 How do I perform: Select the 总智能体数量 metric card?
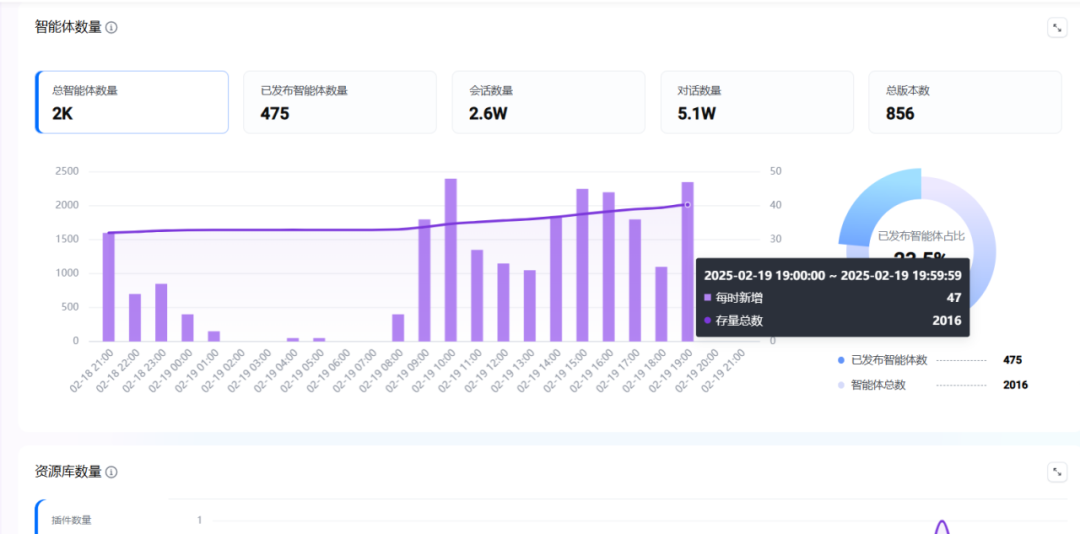pyautogui.click(x=132, y=102)
